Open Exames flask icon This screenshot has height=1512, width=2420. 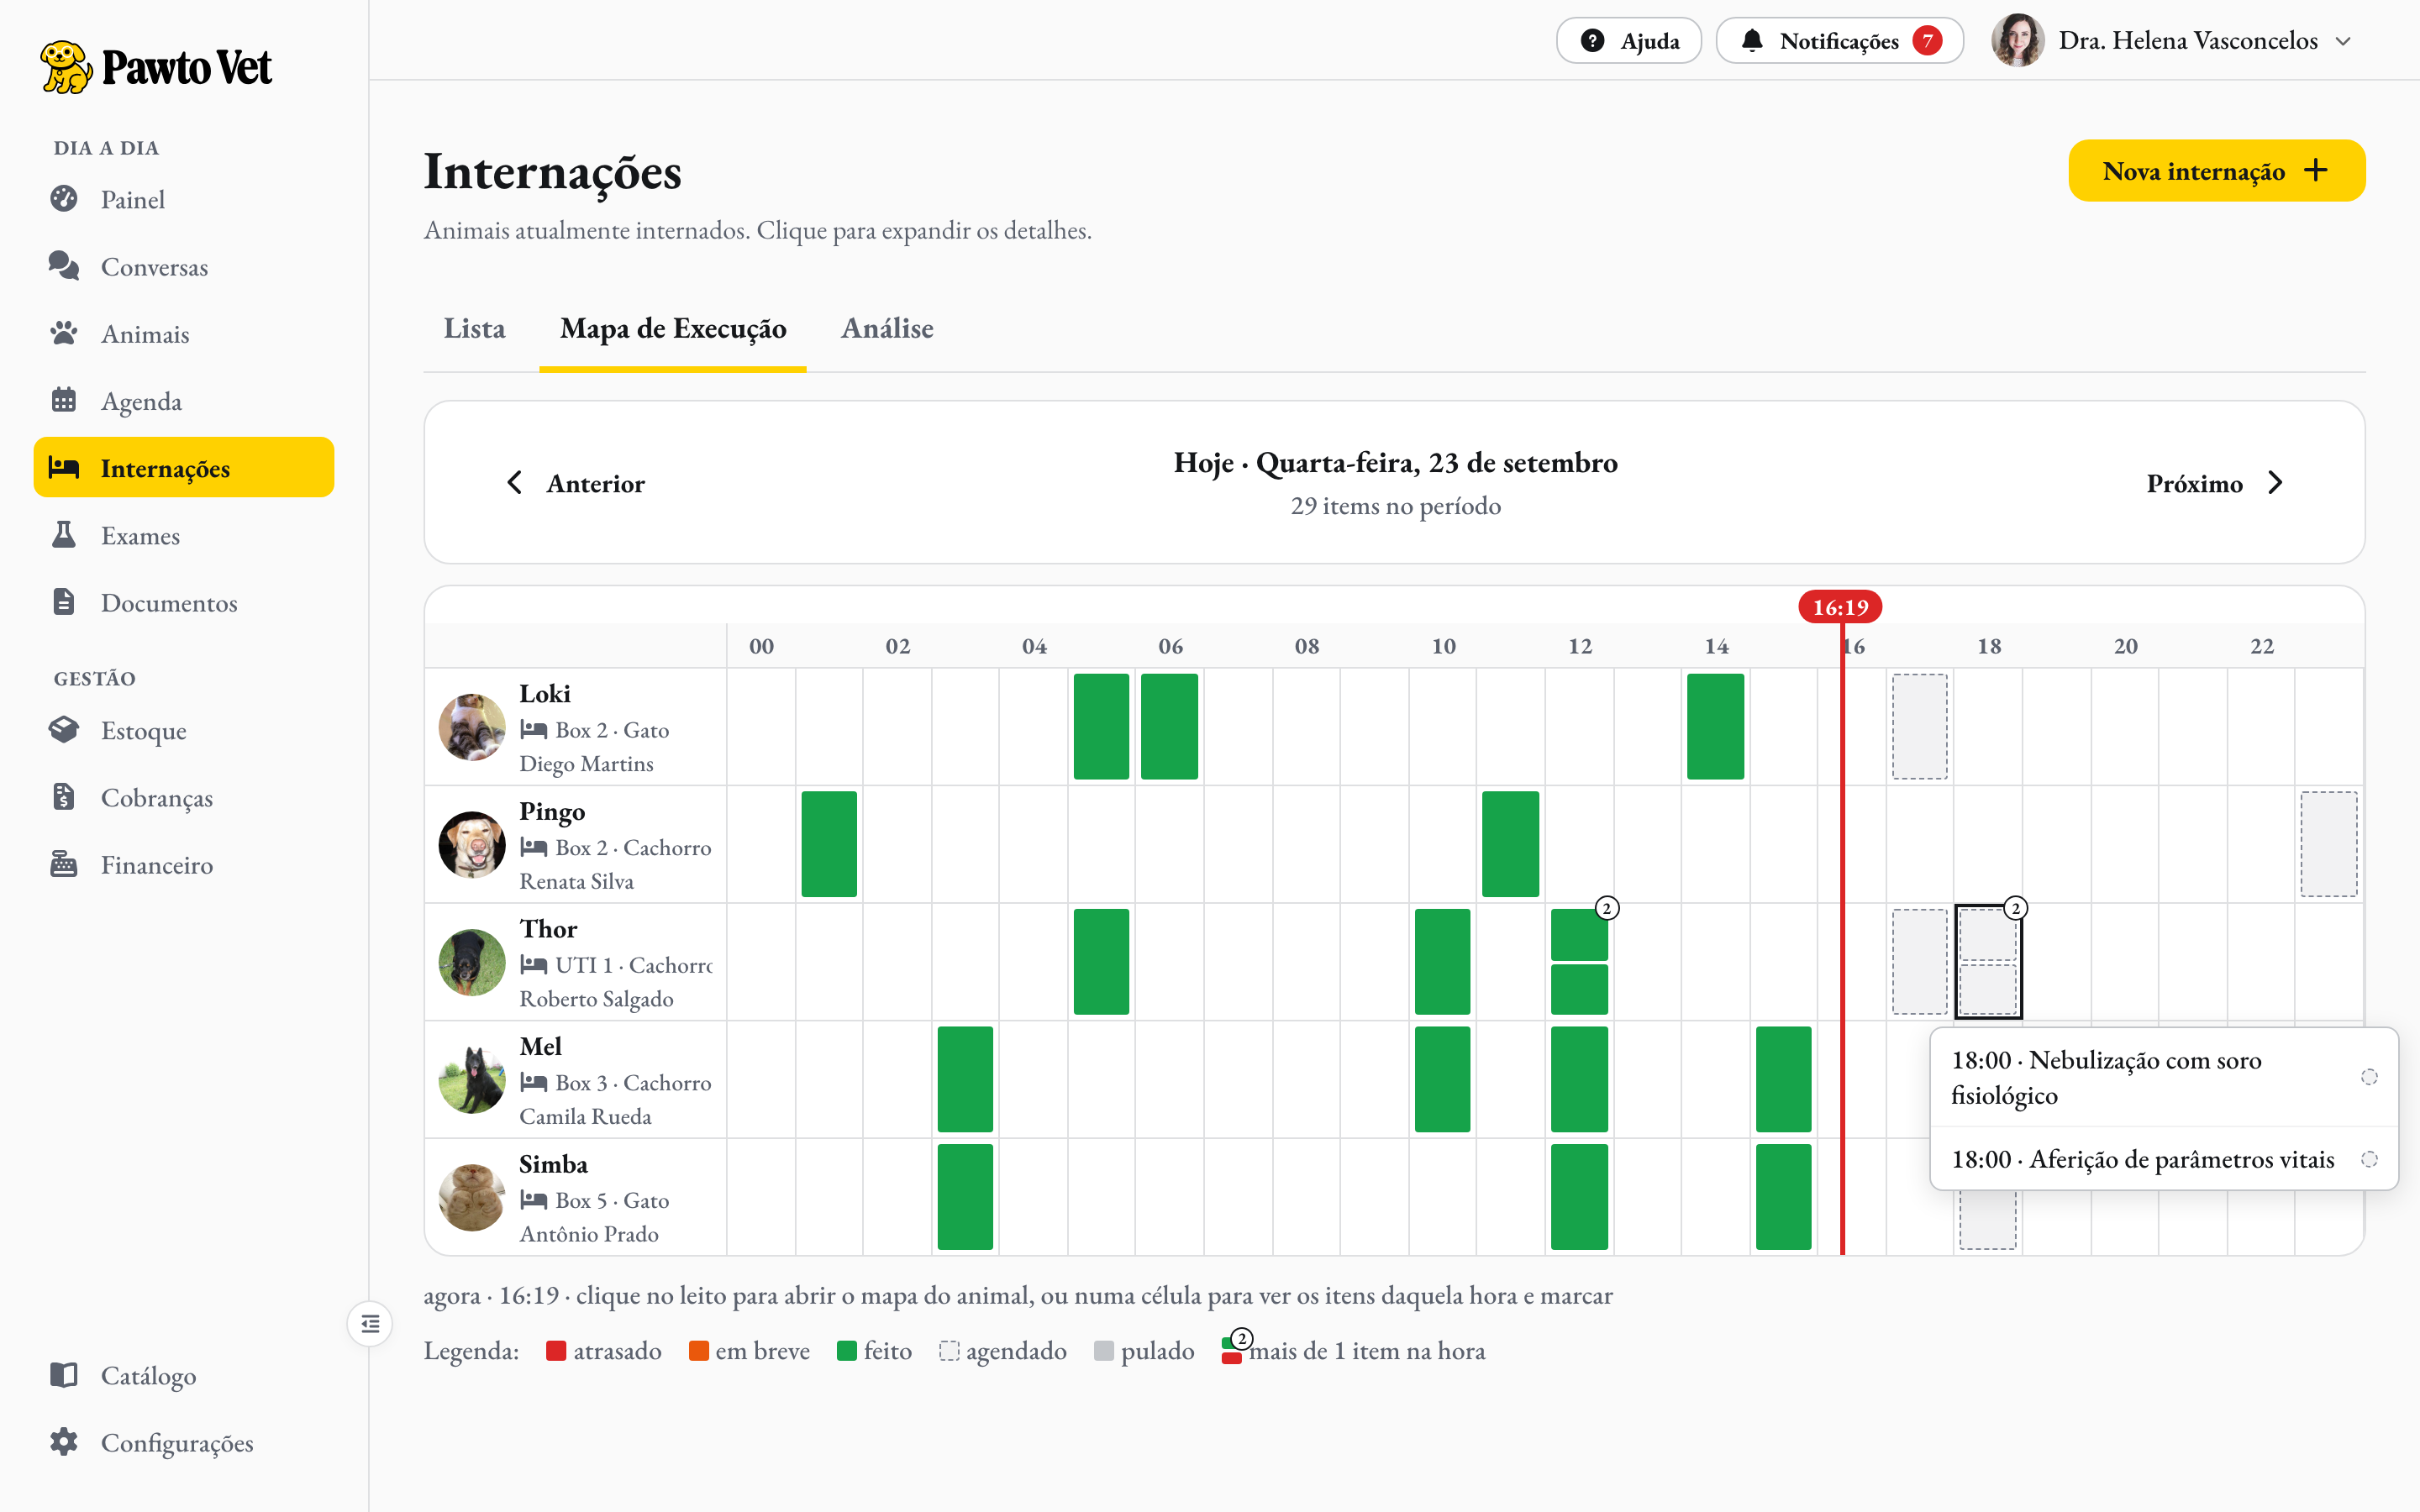point(64,535)
